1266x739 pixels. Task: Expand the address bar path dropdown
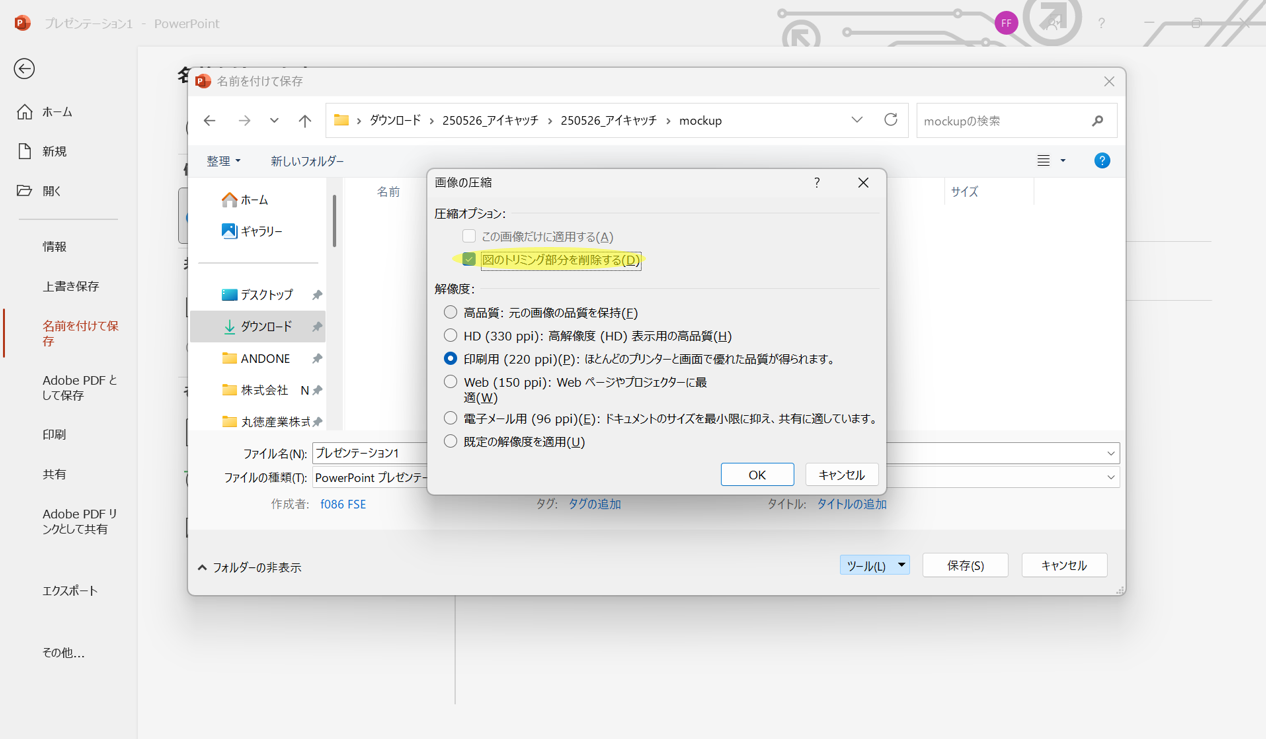857,120
